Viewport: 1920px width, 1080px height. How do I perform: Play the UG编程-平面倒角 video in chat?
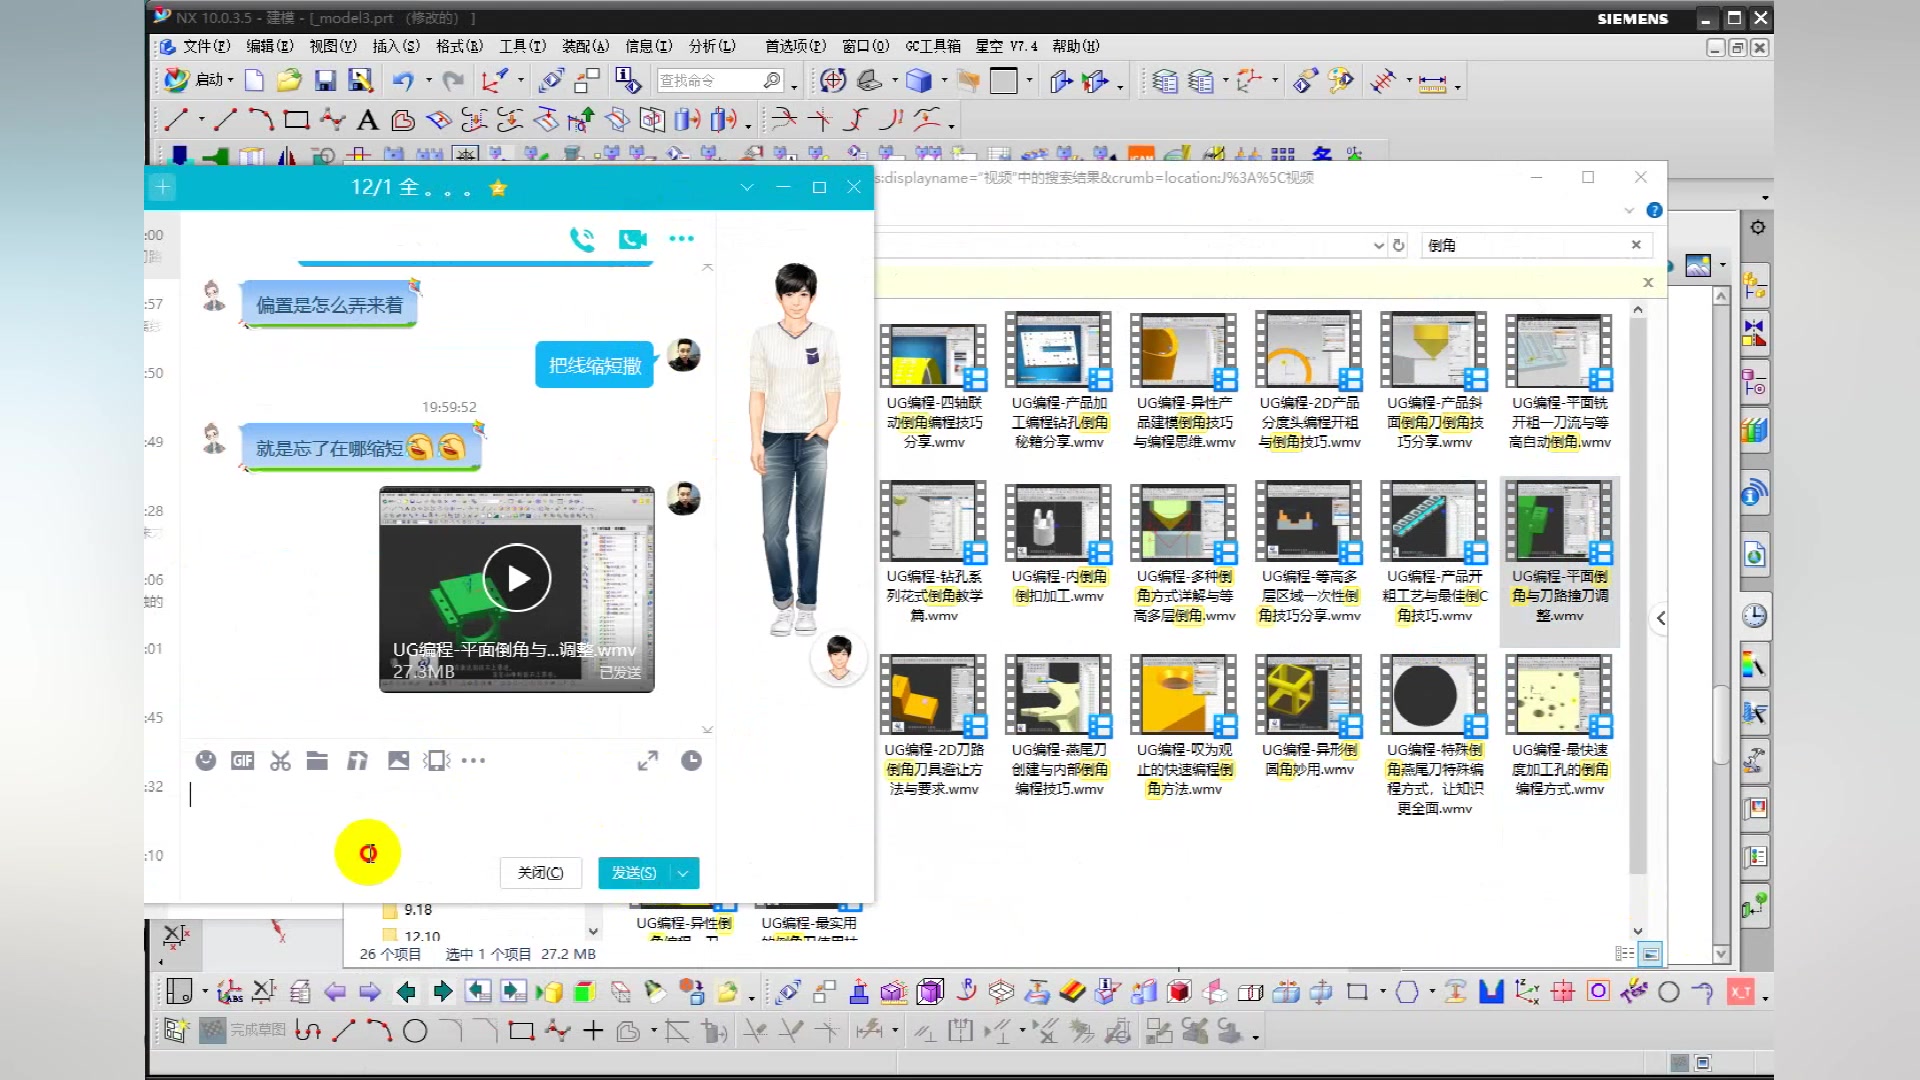[x=517, y=577]
